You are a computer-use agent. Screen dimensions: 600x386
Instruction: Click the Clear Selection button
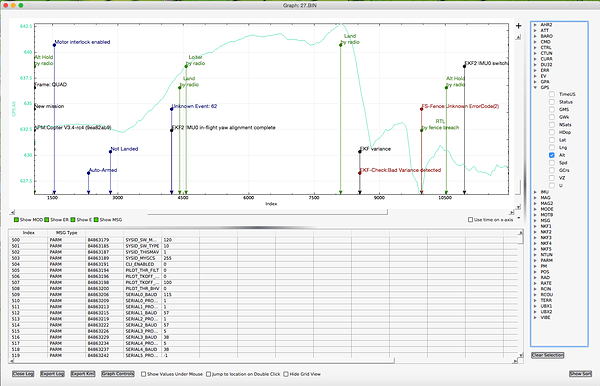(x=548, y=355)
